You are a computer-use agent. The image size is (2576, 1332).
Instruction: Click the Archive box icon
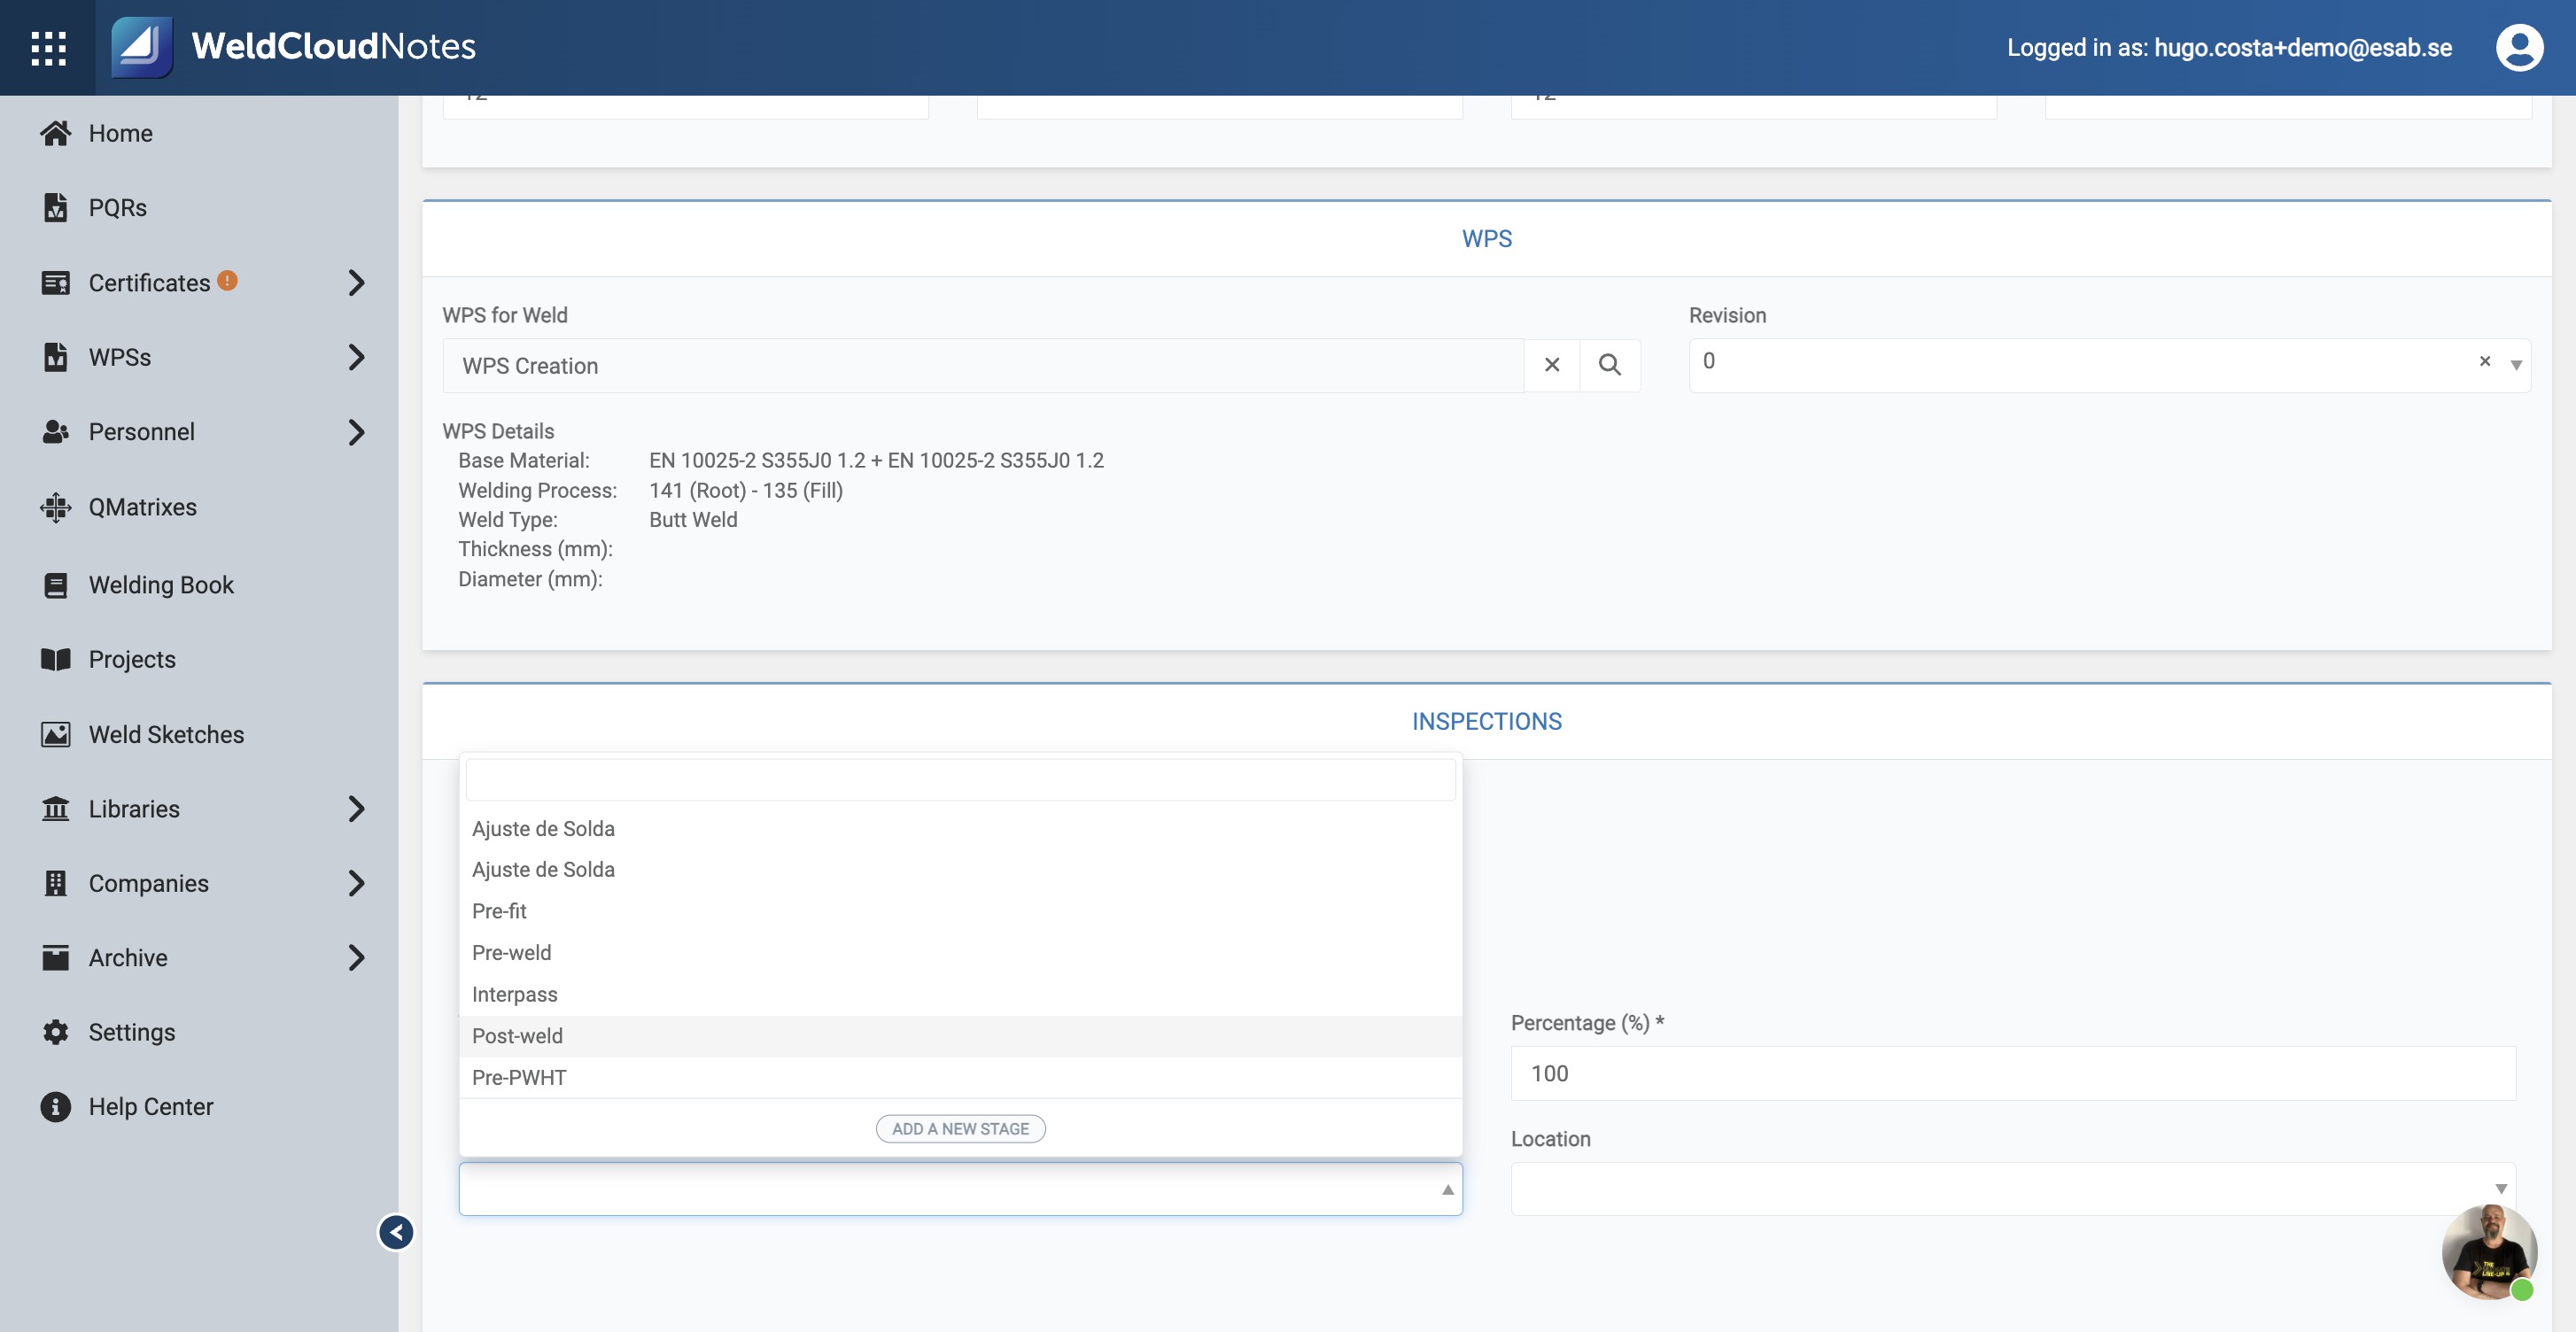[x=56, y=957]
